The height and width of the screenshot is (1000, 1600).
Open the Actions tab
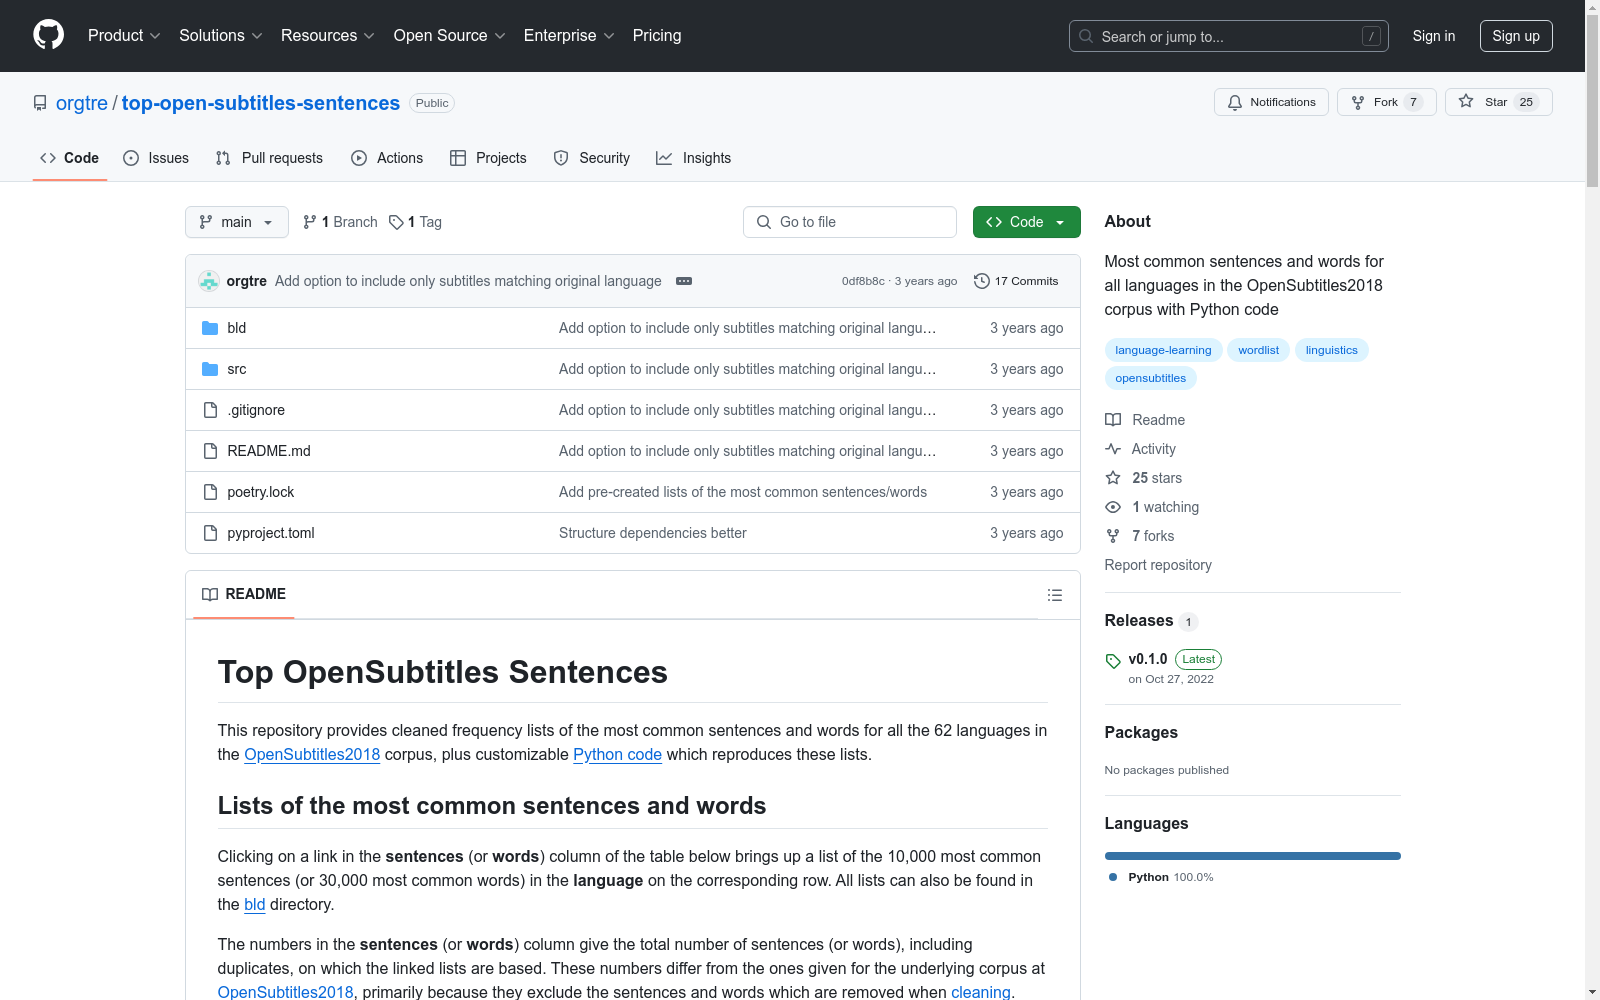point(387,158)
